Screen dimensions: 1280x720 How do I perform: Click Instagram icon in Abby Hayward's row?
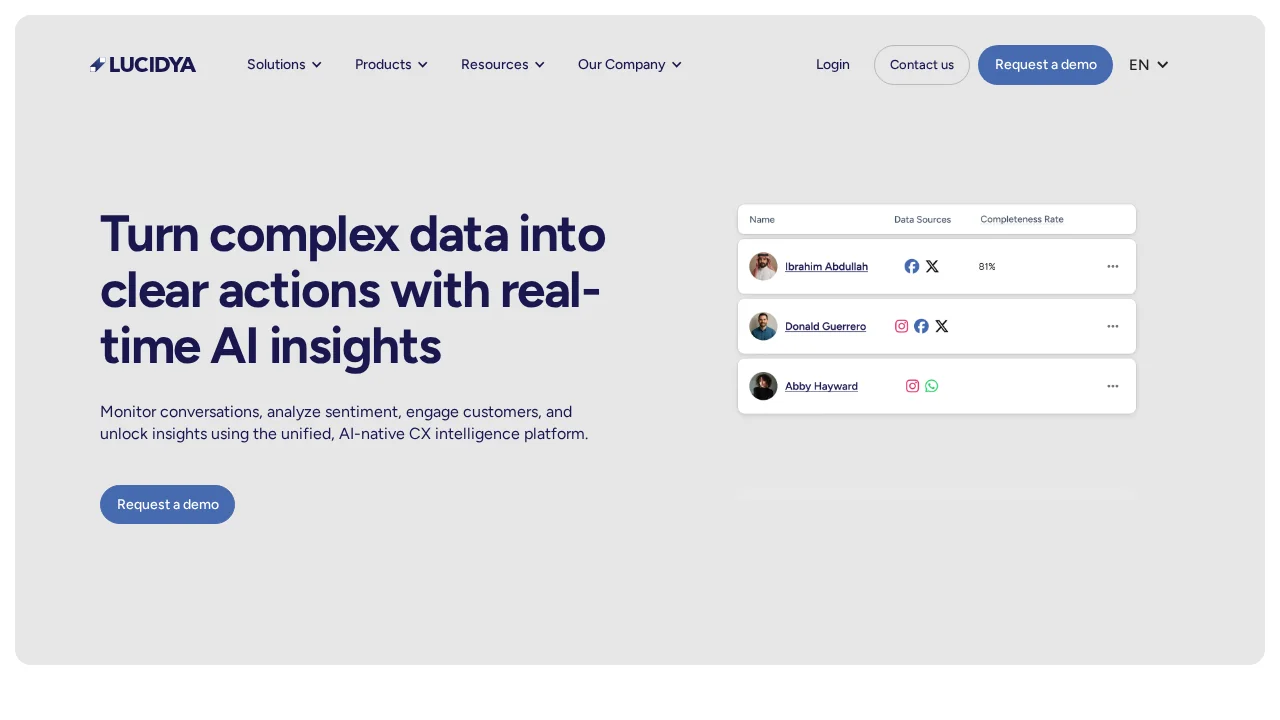point(912,386)
